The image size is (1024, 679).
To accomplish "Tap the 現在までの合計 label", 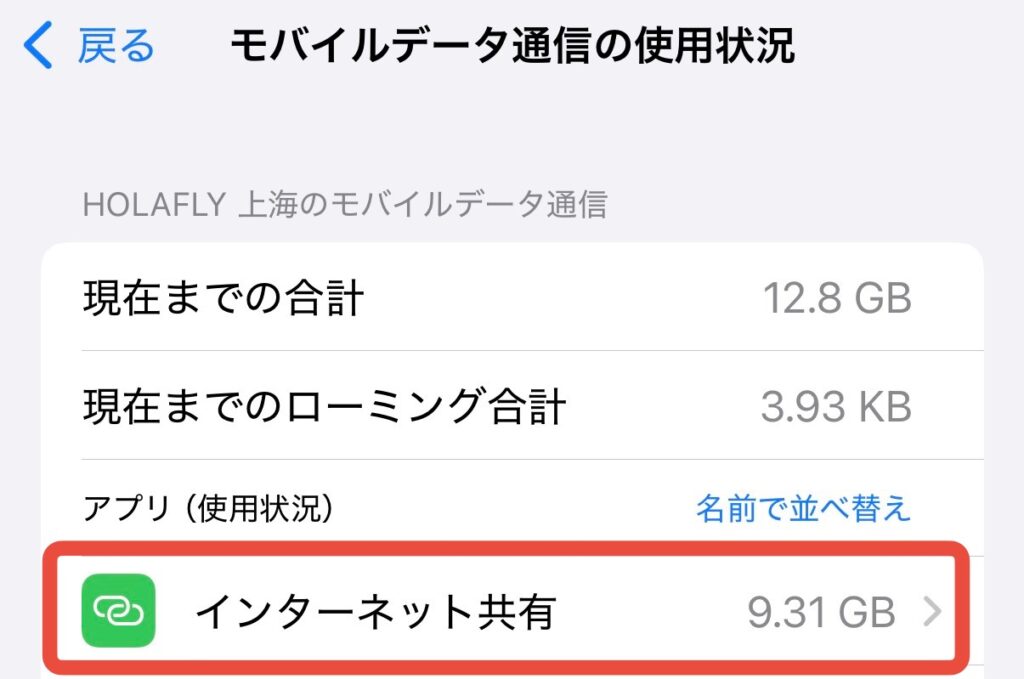I will tap(223, 298).
